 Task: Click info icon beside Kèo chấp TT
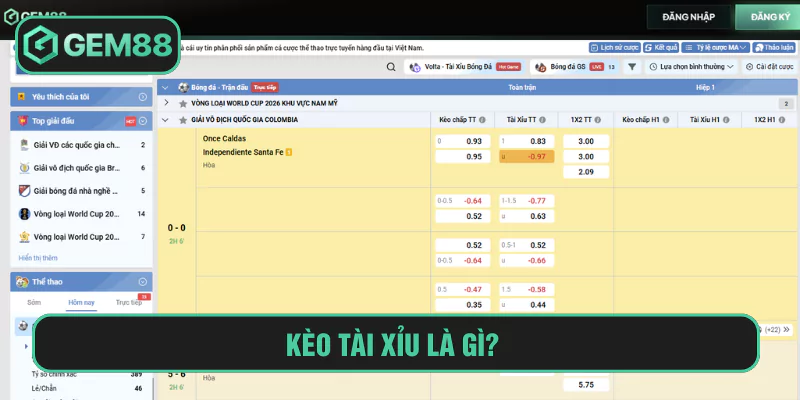(x=482, y=120)
